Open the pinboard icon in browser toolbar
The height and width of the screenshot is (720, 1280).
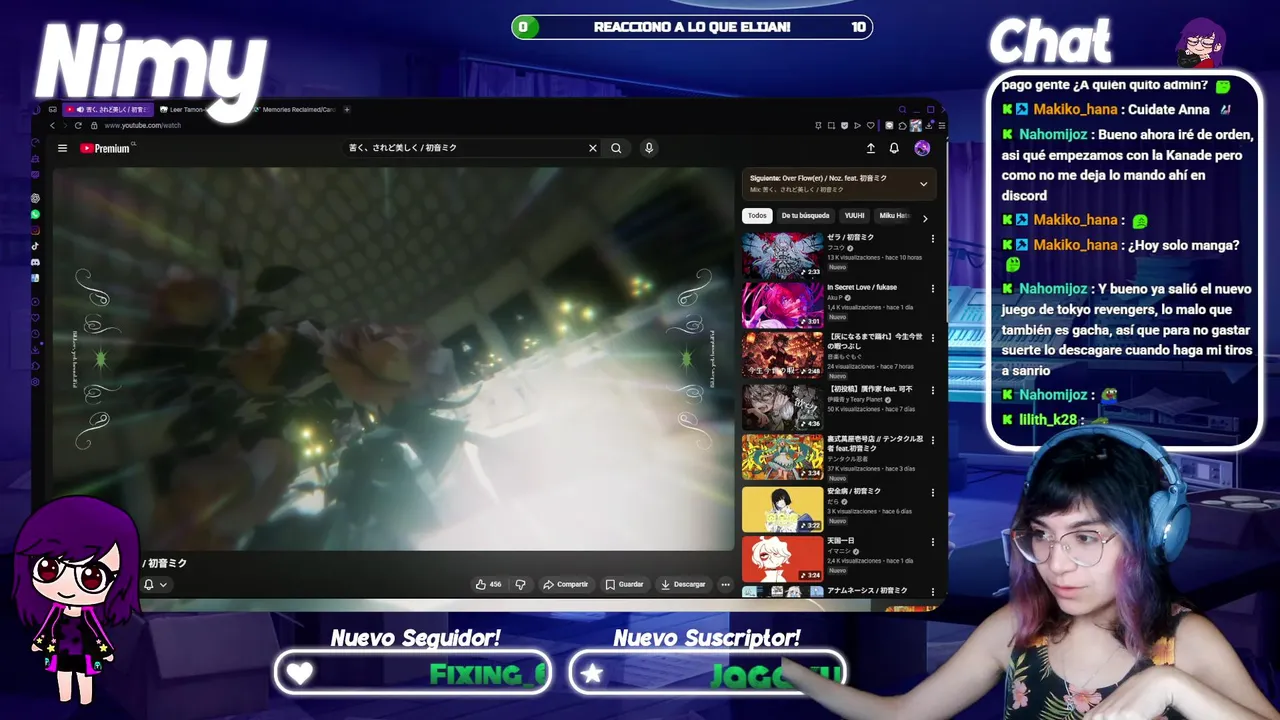[x=818, y=125]
